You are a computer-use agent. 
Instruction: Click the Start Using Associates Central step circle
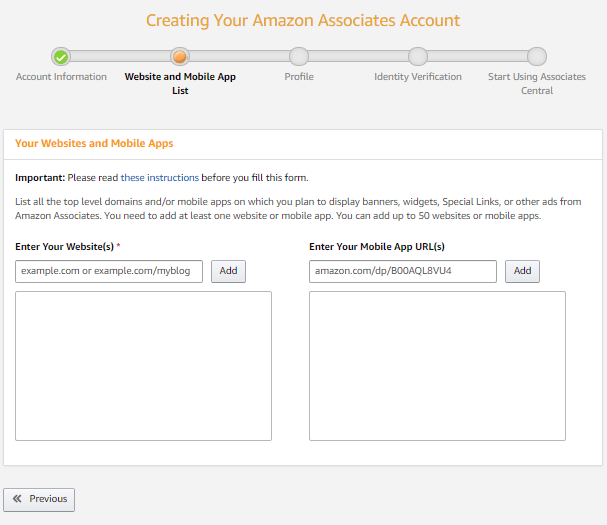coord(537,57)
